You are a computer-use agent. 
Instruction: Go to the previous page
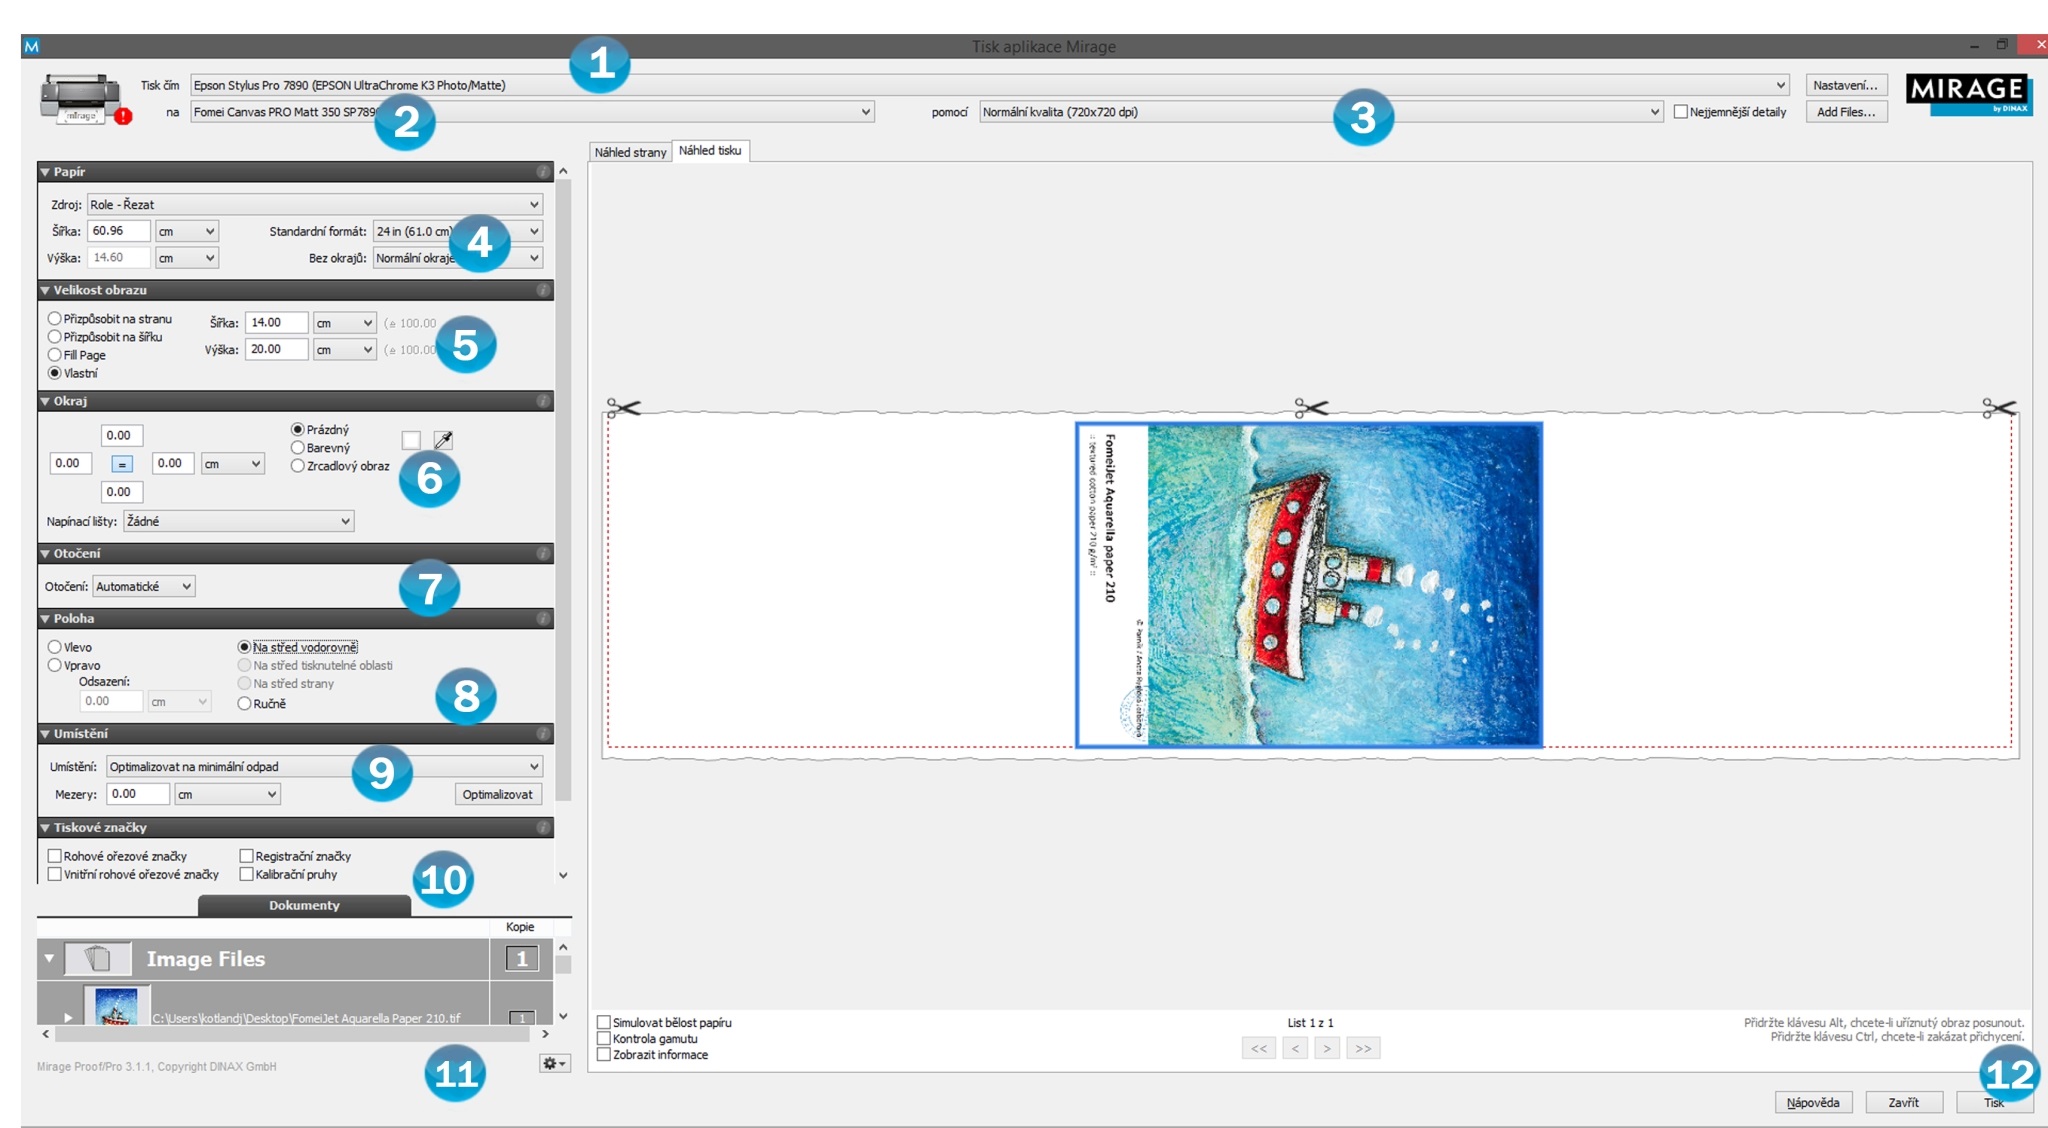click(1295, 1048)
